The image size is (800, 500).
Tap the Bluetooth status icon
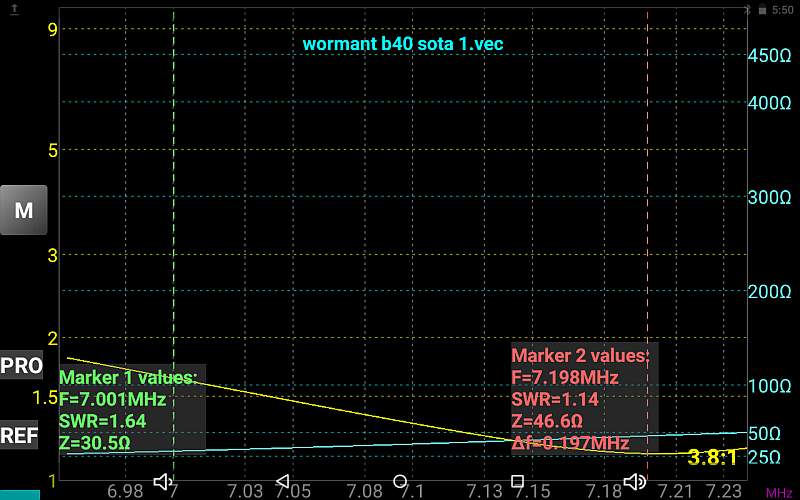745,8
